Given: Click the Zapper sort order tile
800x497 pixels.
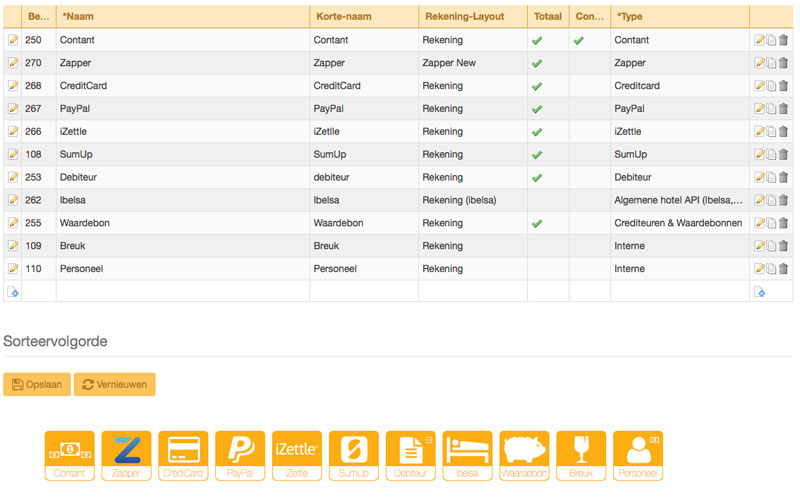Looking at the screenshot, I should point(126,455).
